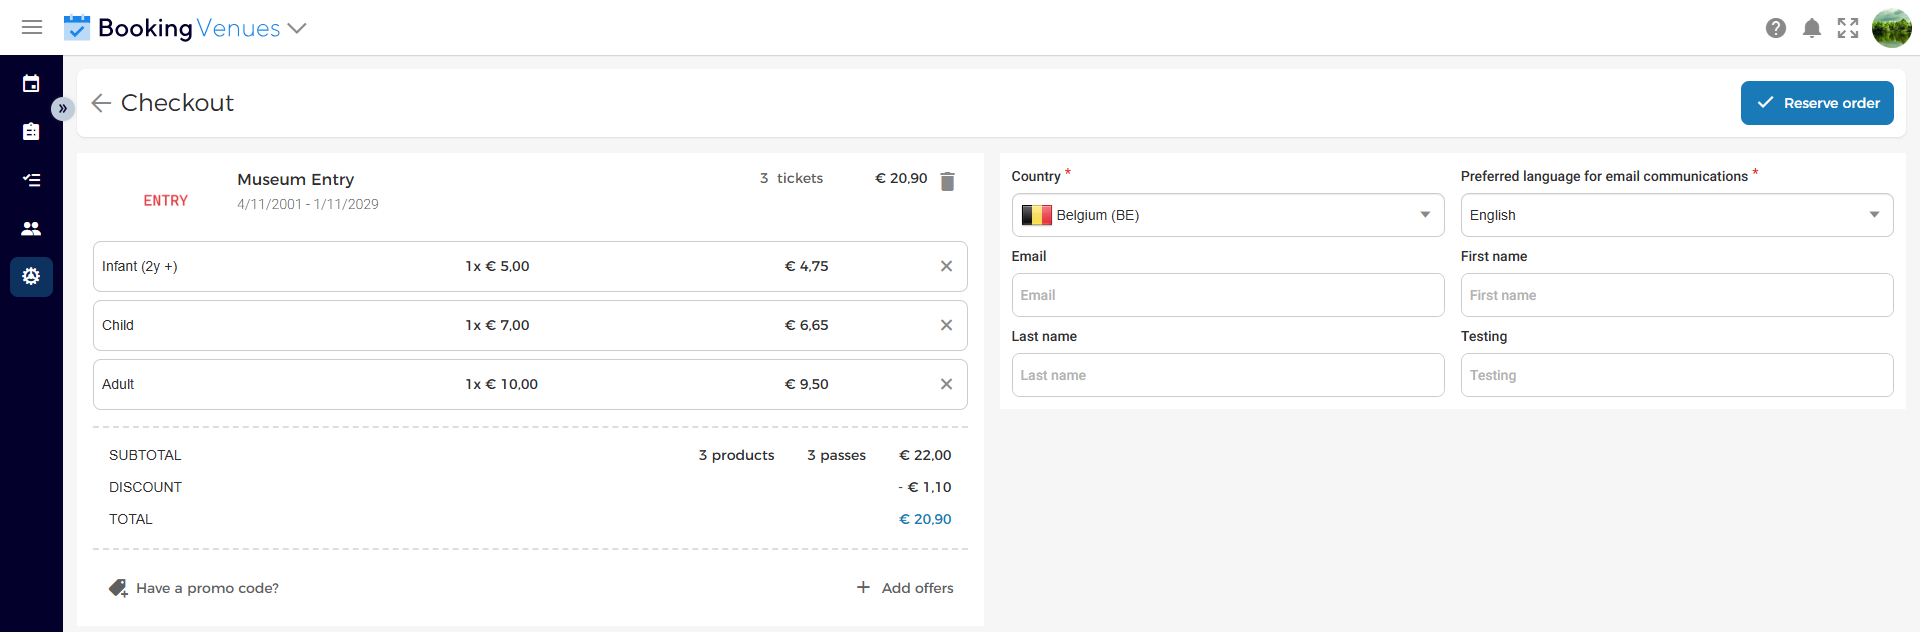Open the hamburger menu
Viewport: 1920px width, 632px height.
click(x=32, y=27)
